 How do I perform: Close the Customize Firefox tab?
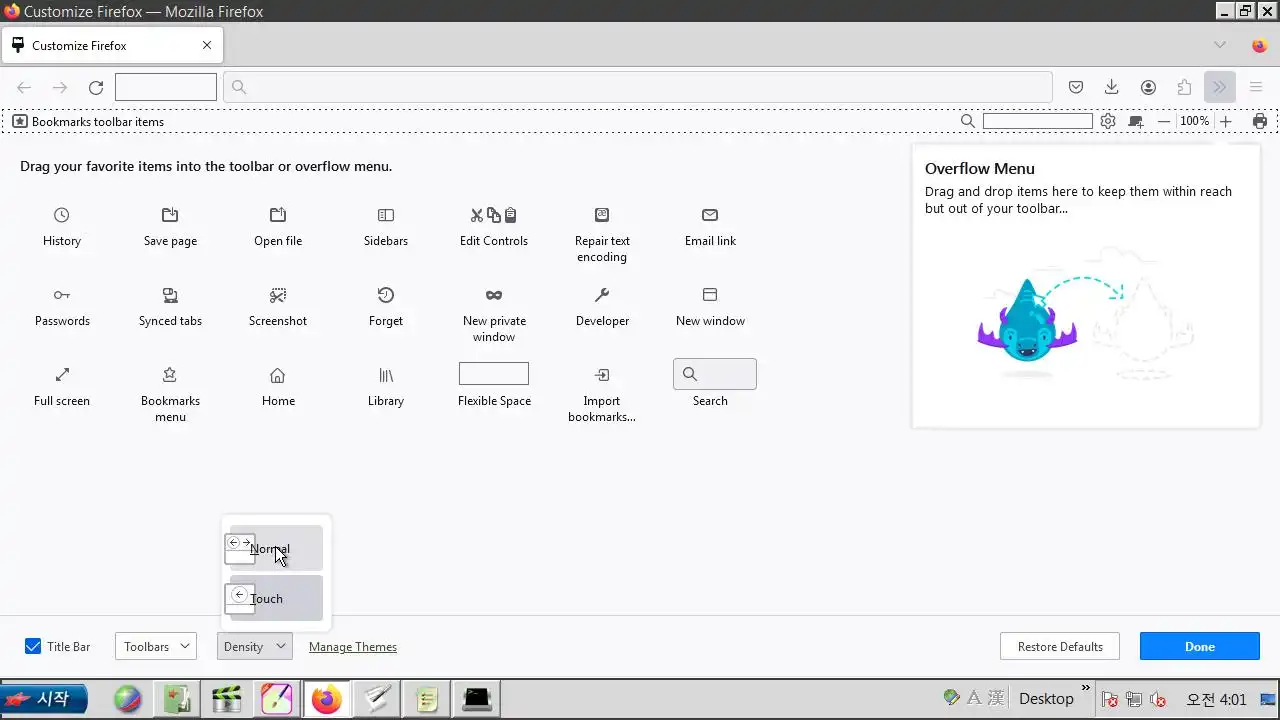point(207,45)
